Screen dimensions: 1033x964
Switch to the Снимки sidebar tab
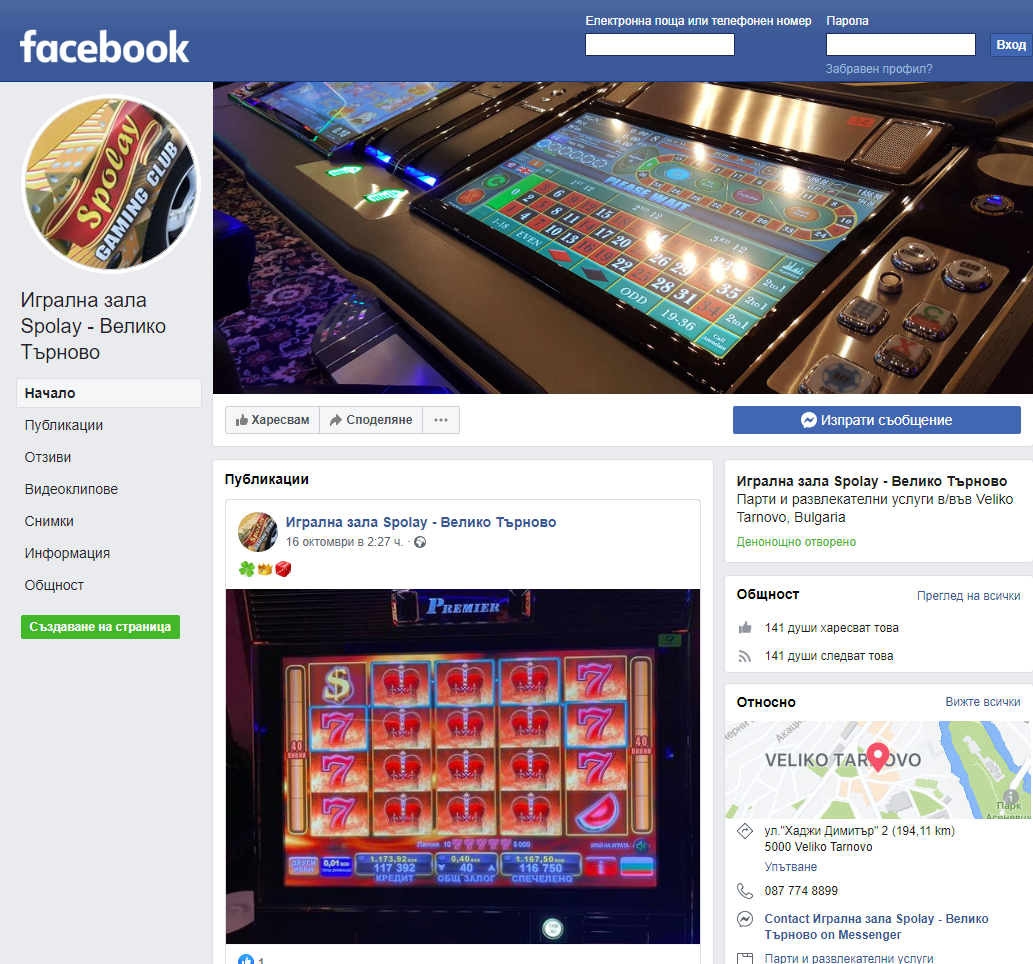(49, 521)
